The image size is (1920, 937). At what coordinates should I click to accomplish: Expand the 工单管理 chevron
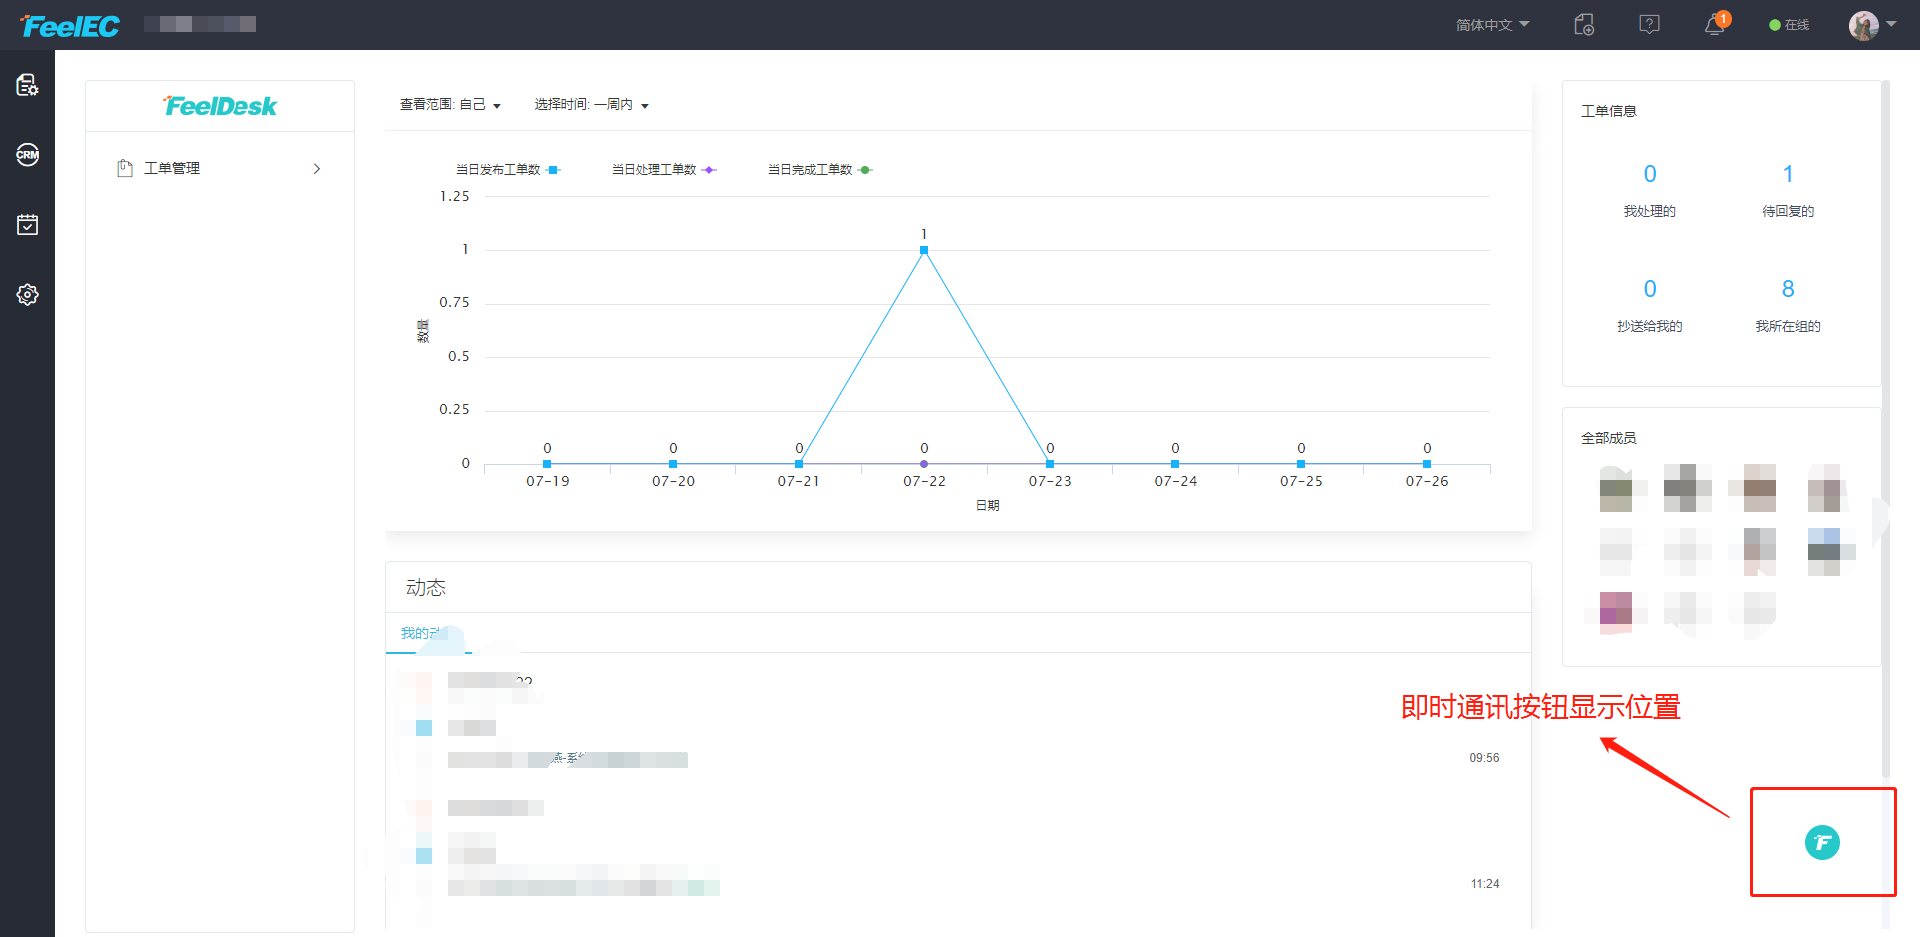coord(317,169)
